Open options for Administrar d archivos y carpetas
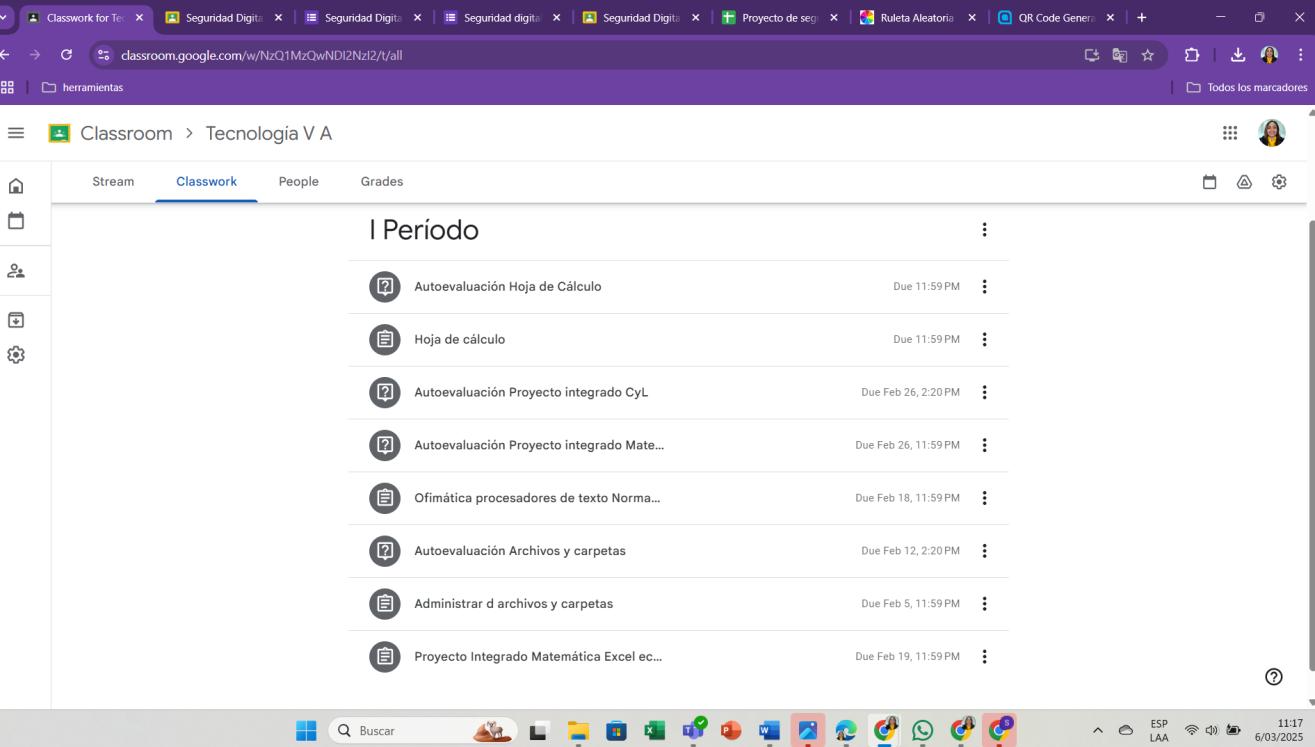The height and width of the screenshot is (747, 1315). click(x=984, y=604)
